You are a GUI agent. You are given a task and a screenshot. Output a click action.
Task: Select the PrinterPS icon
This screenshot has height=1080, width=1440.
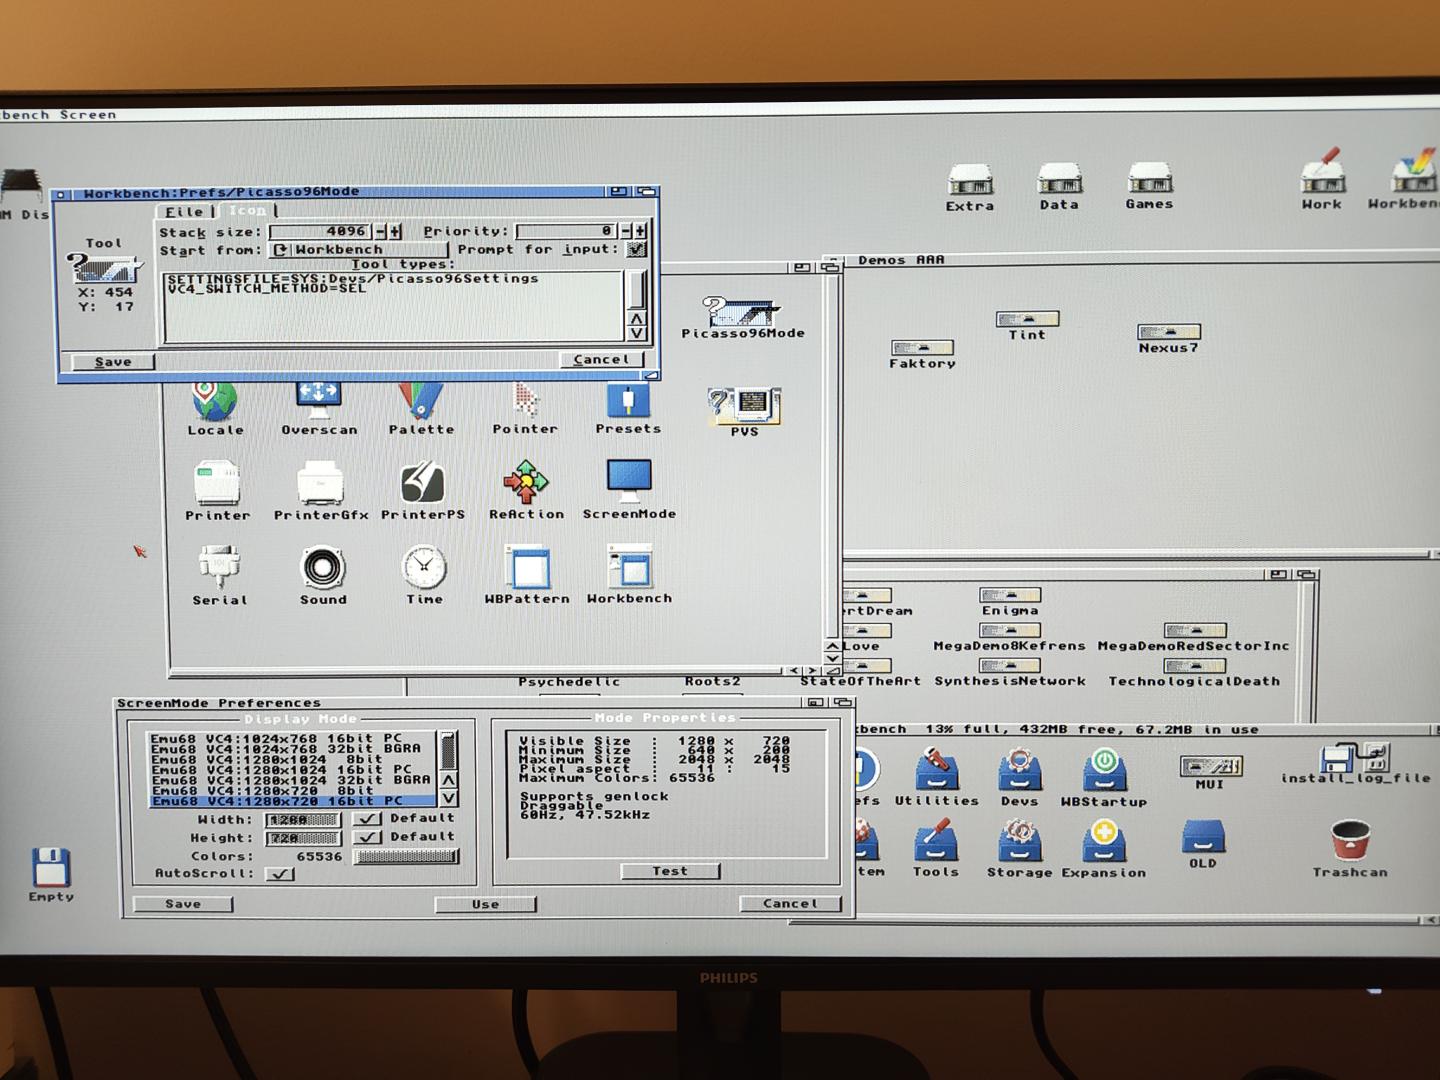(x=423, y=483)
